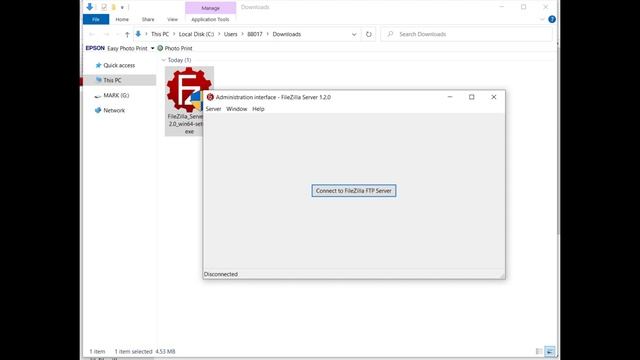
Task: Select This PC in navigation pane
Action: (x=119, y=80)
